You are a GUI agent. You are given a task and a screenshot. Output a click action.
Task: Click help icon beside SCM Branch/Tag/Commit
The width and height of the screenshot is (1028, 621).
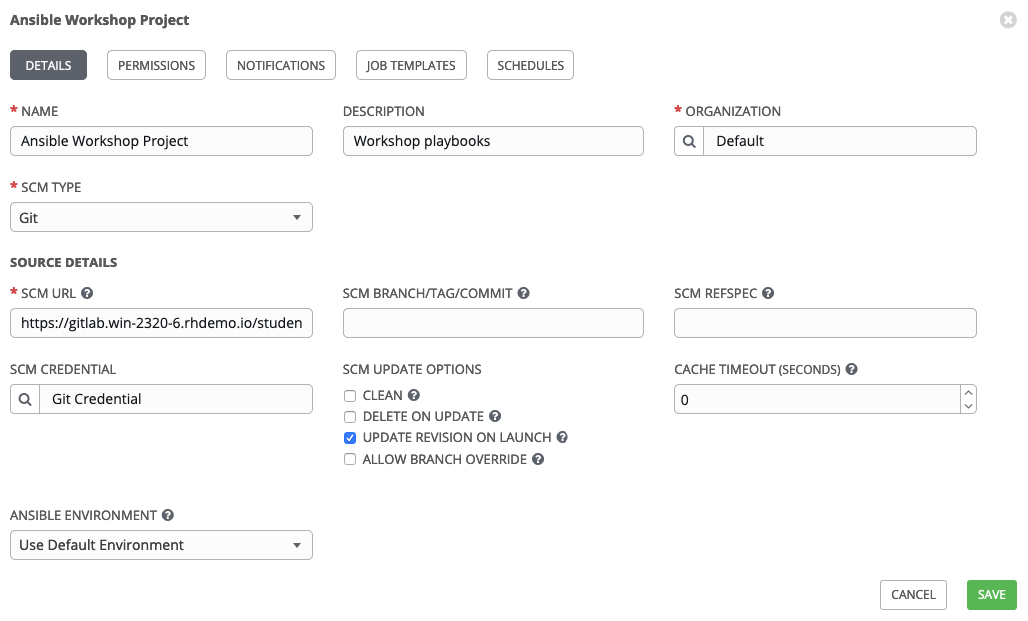(x=524, y=294)
